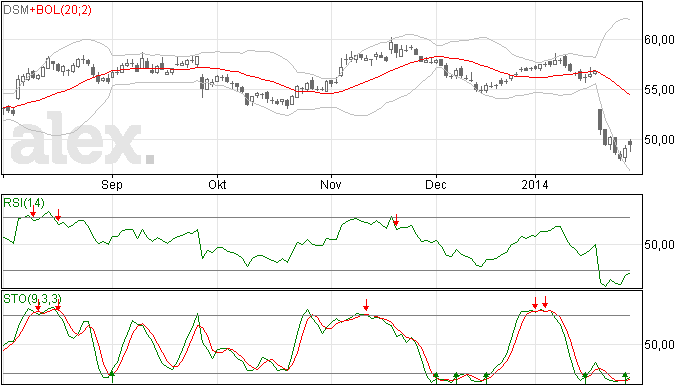
Task: Click the +BOL(20;2) indicator label
Action: click(x=61, y=10)
